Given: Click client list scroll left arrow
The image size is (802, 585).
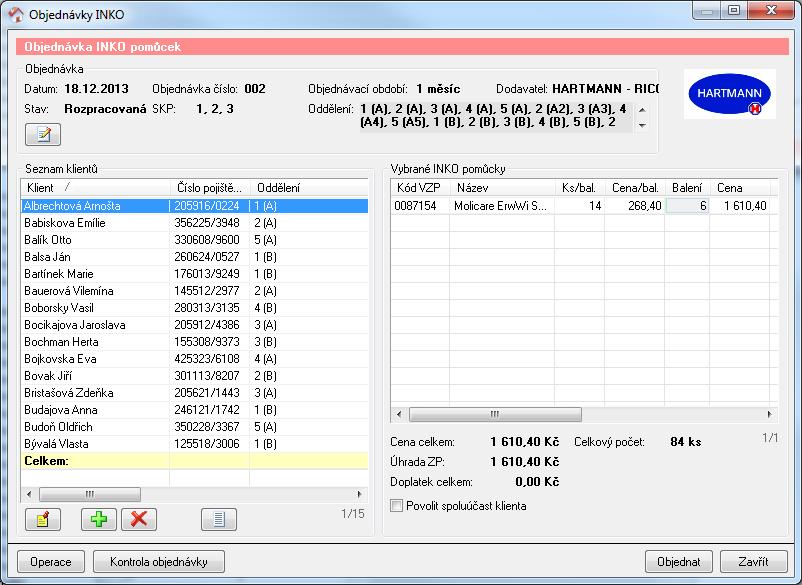Looking at the screenshot, I should click(x=29, y=494).
